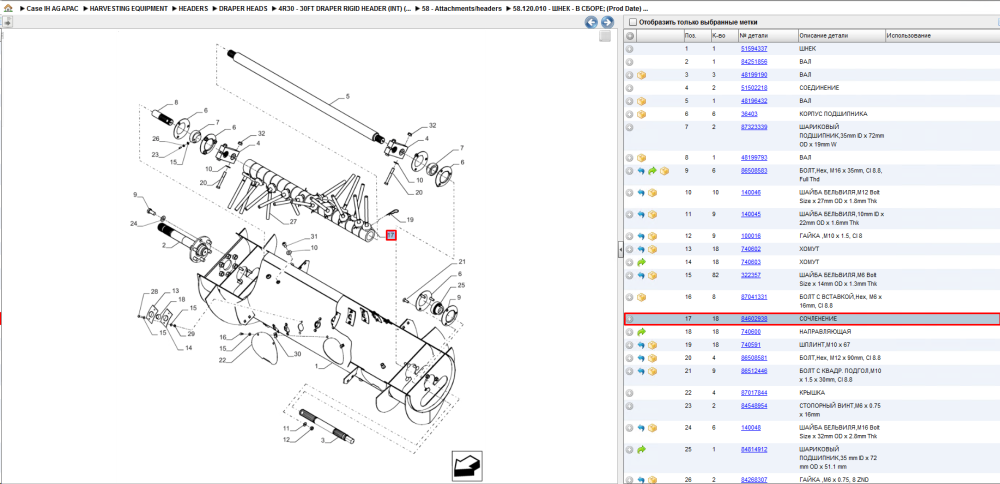
Task: Click the green forward-arrow icon for part 740600
Action: (642, 332)
